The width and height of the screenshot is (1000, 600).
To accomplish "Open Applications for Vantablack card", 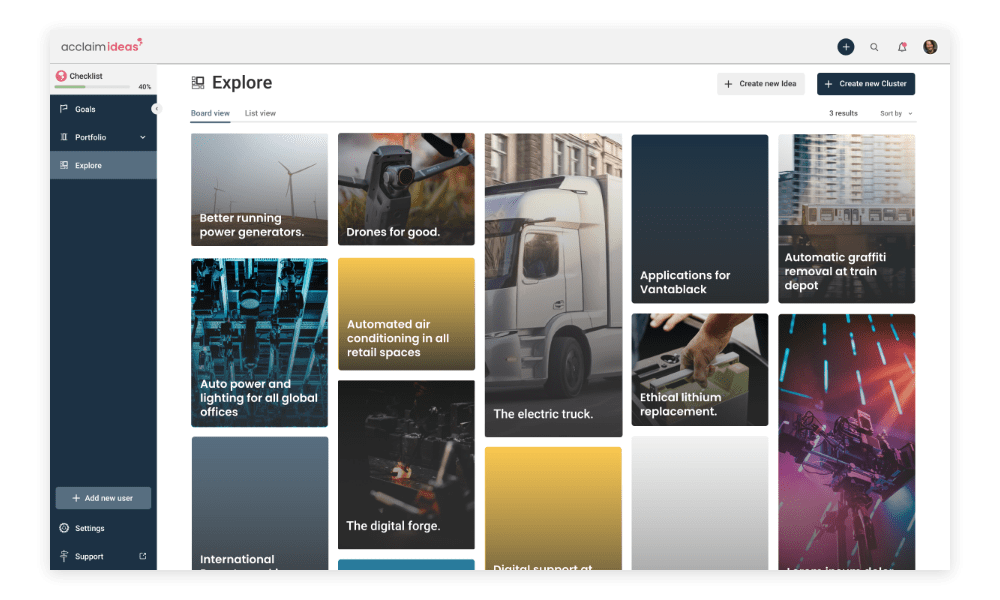I will point(700,219).
